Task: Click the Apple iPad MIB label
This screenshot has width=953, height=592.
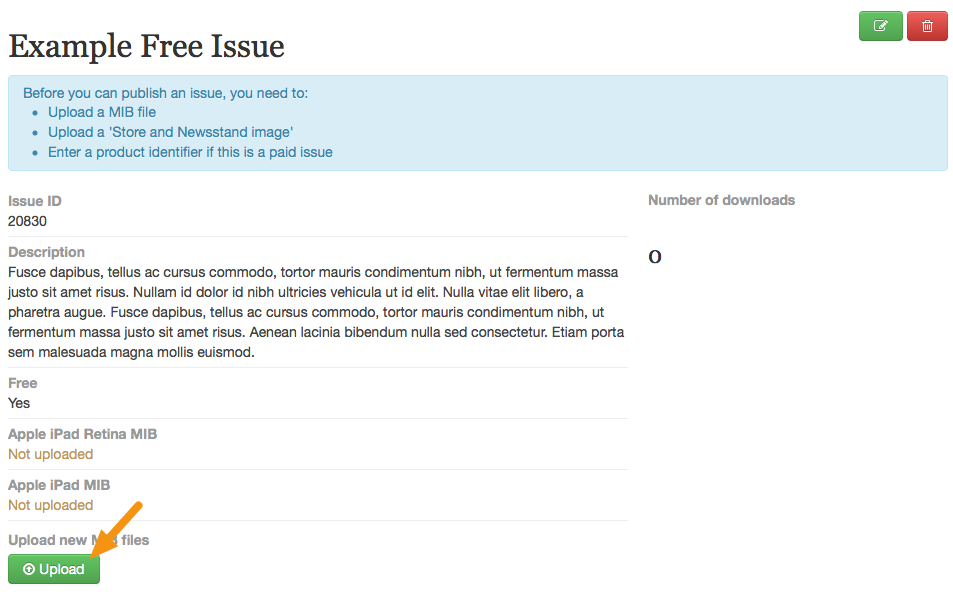Action: pyautogui.click(x=59, y=486)
